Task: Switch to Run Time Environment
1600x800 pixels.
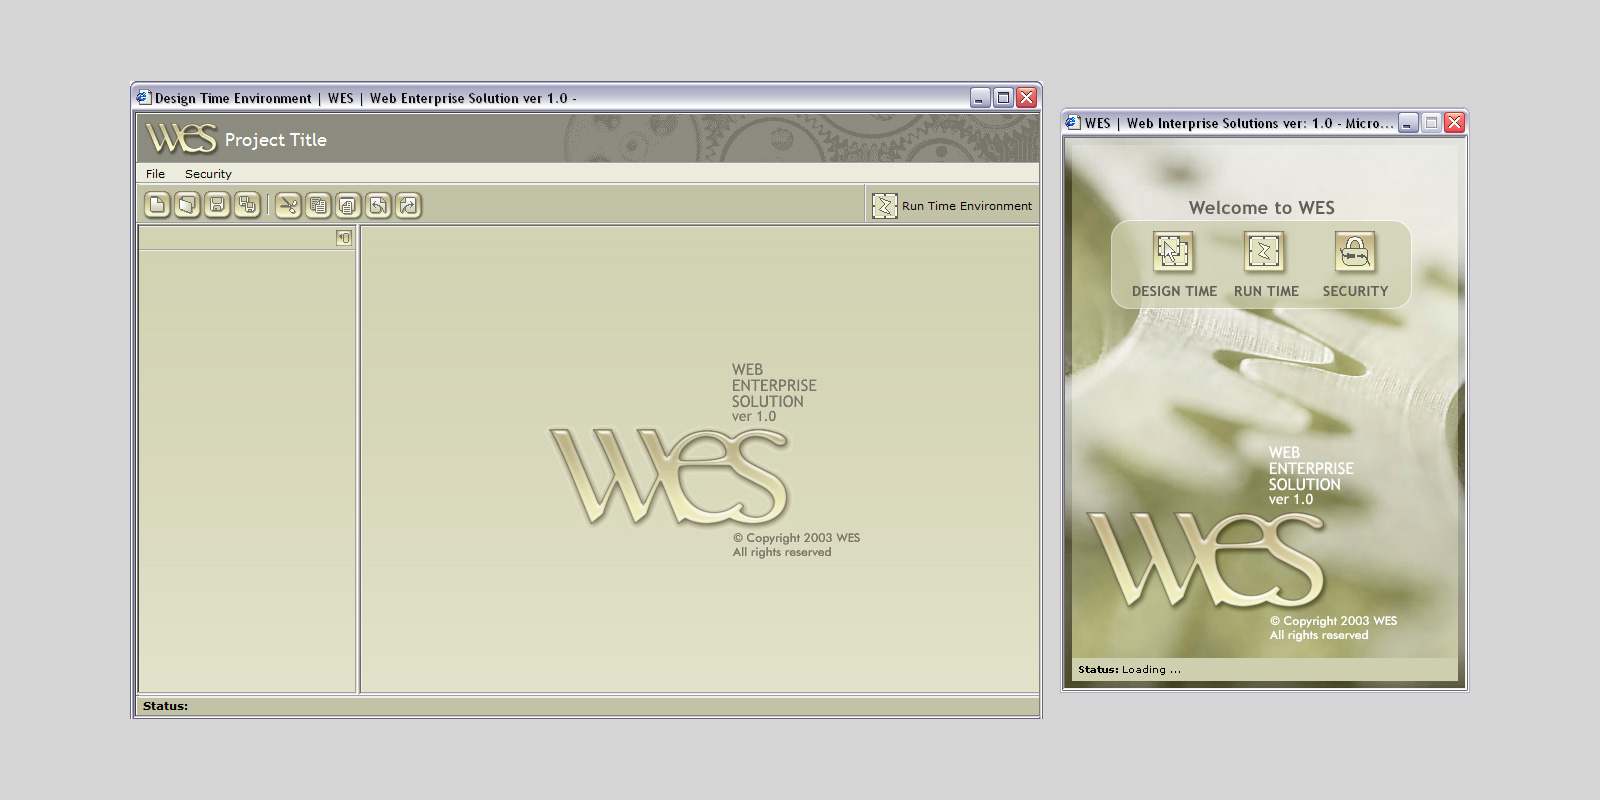Action: click(952, 206)
